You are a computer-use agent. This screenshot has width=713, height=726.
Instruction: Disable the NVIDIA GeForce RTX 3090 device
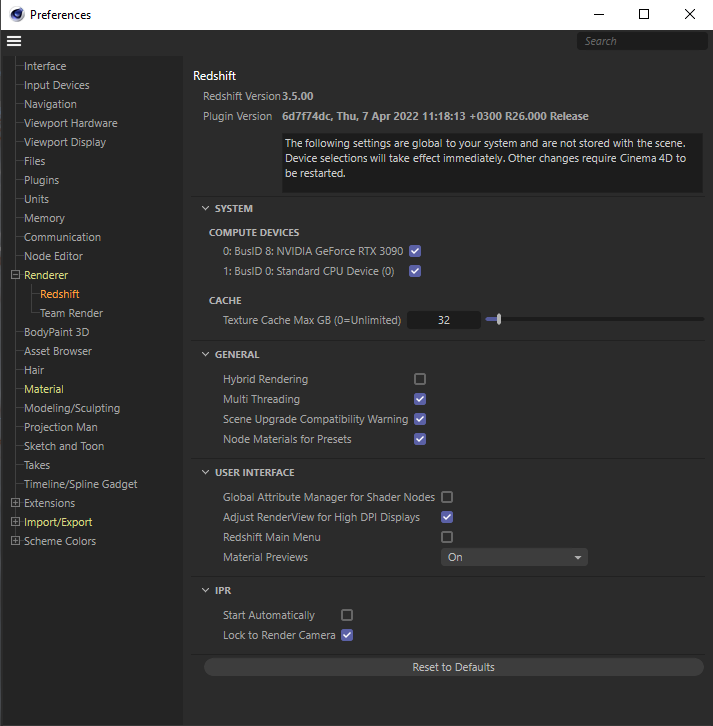[x=415, y=251]
